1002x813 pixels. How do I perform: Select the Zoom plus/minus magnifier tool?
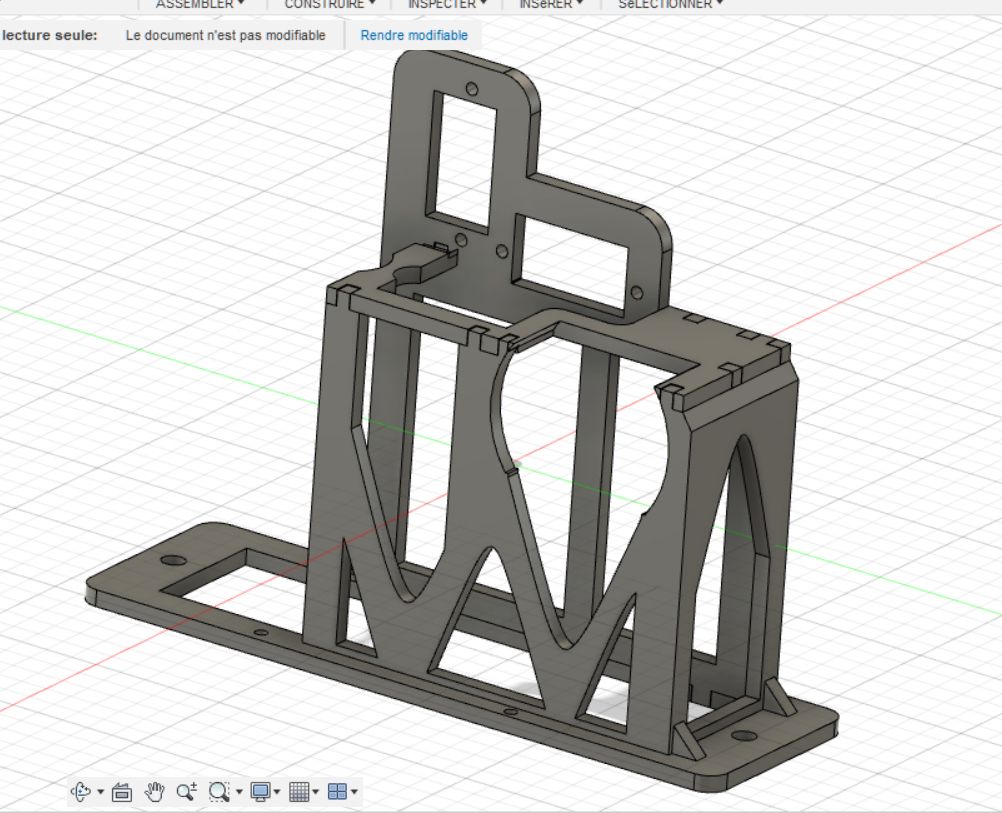click(187, 792)
